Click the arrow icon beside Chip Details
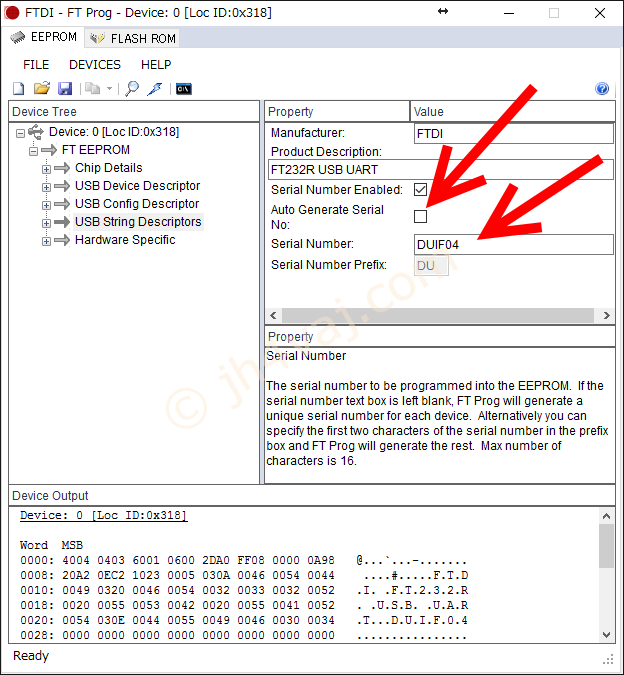The image size is (624, 675). coord(62,168)
